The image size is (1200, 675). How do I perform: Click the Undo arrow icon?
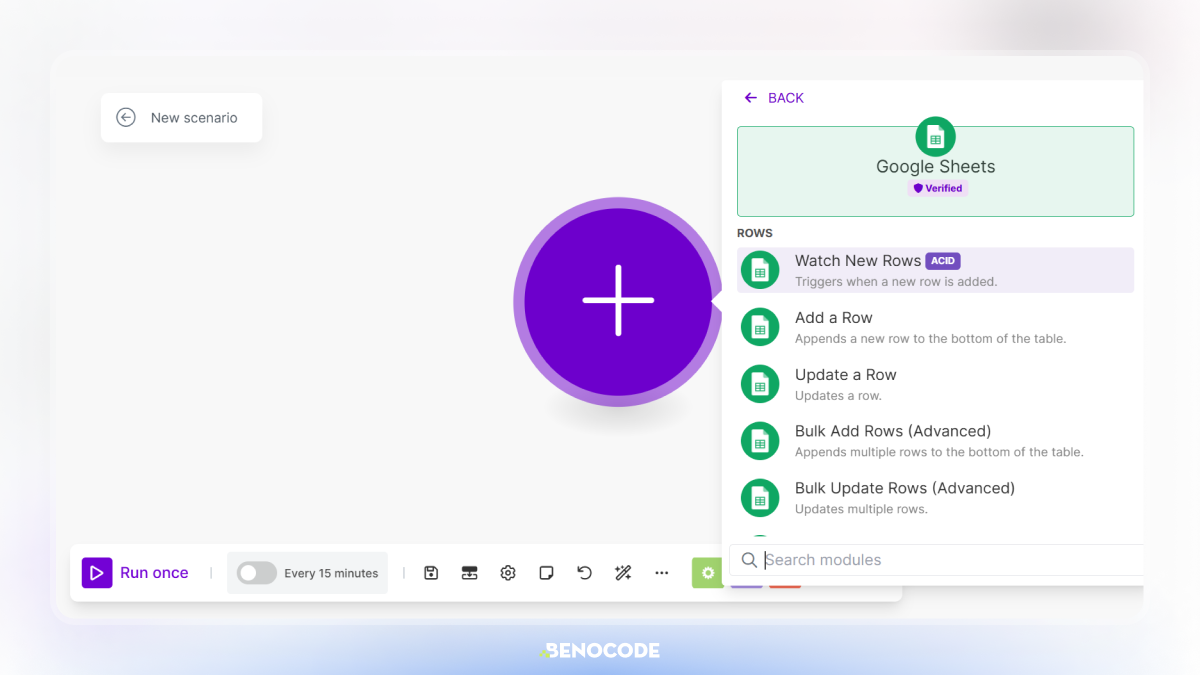tap(585, 573)
